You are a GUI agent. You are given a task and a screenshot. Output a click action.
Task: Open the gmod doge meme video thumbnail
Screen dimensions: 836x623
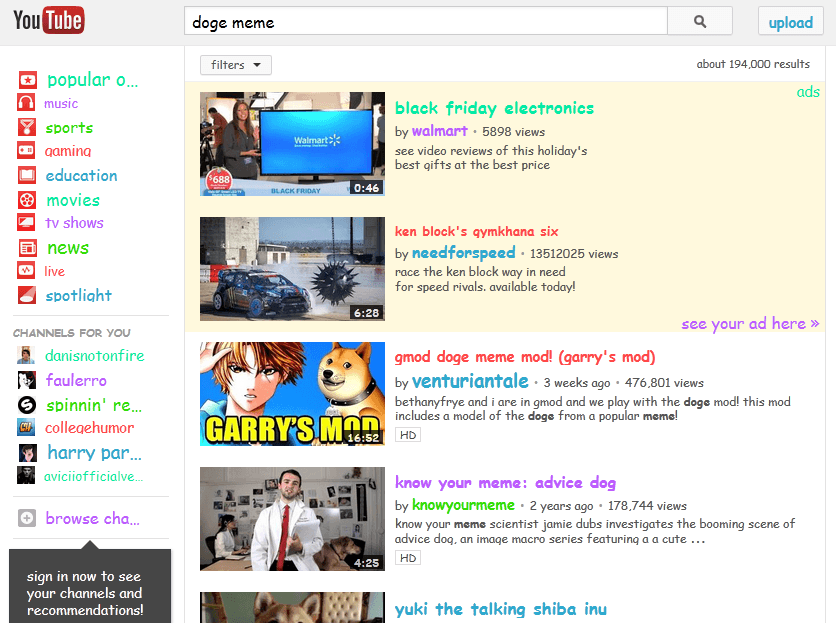pyautogui.click(x=293, y=393)
